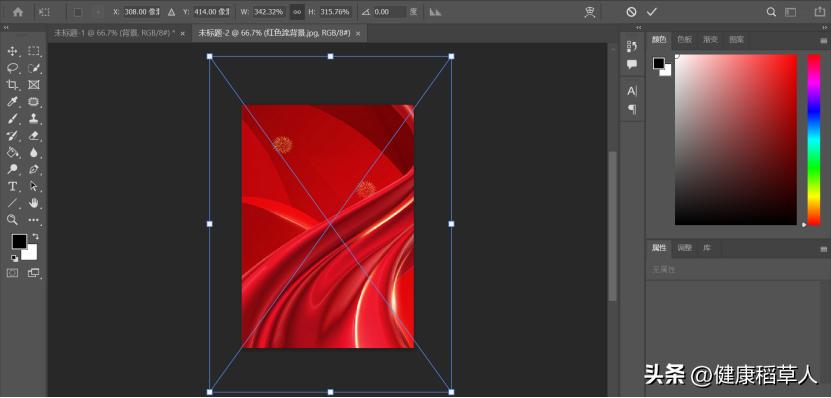
Task: Select the Blur tool droplet icon
Action: point(34,153)
